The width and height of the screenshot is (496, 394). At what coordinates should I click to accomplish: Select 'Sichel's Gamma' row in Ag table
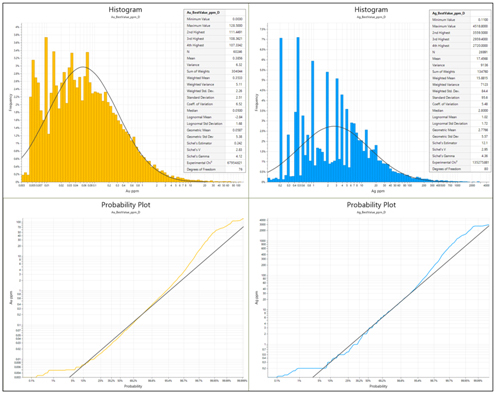tap(460, 156)
